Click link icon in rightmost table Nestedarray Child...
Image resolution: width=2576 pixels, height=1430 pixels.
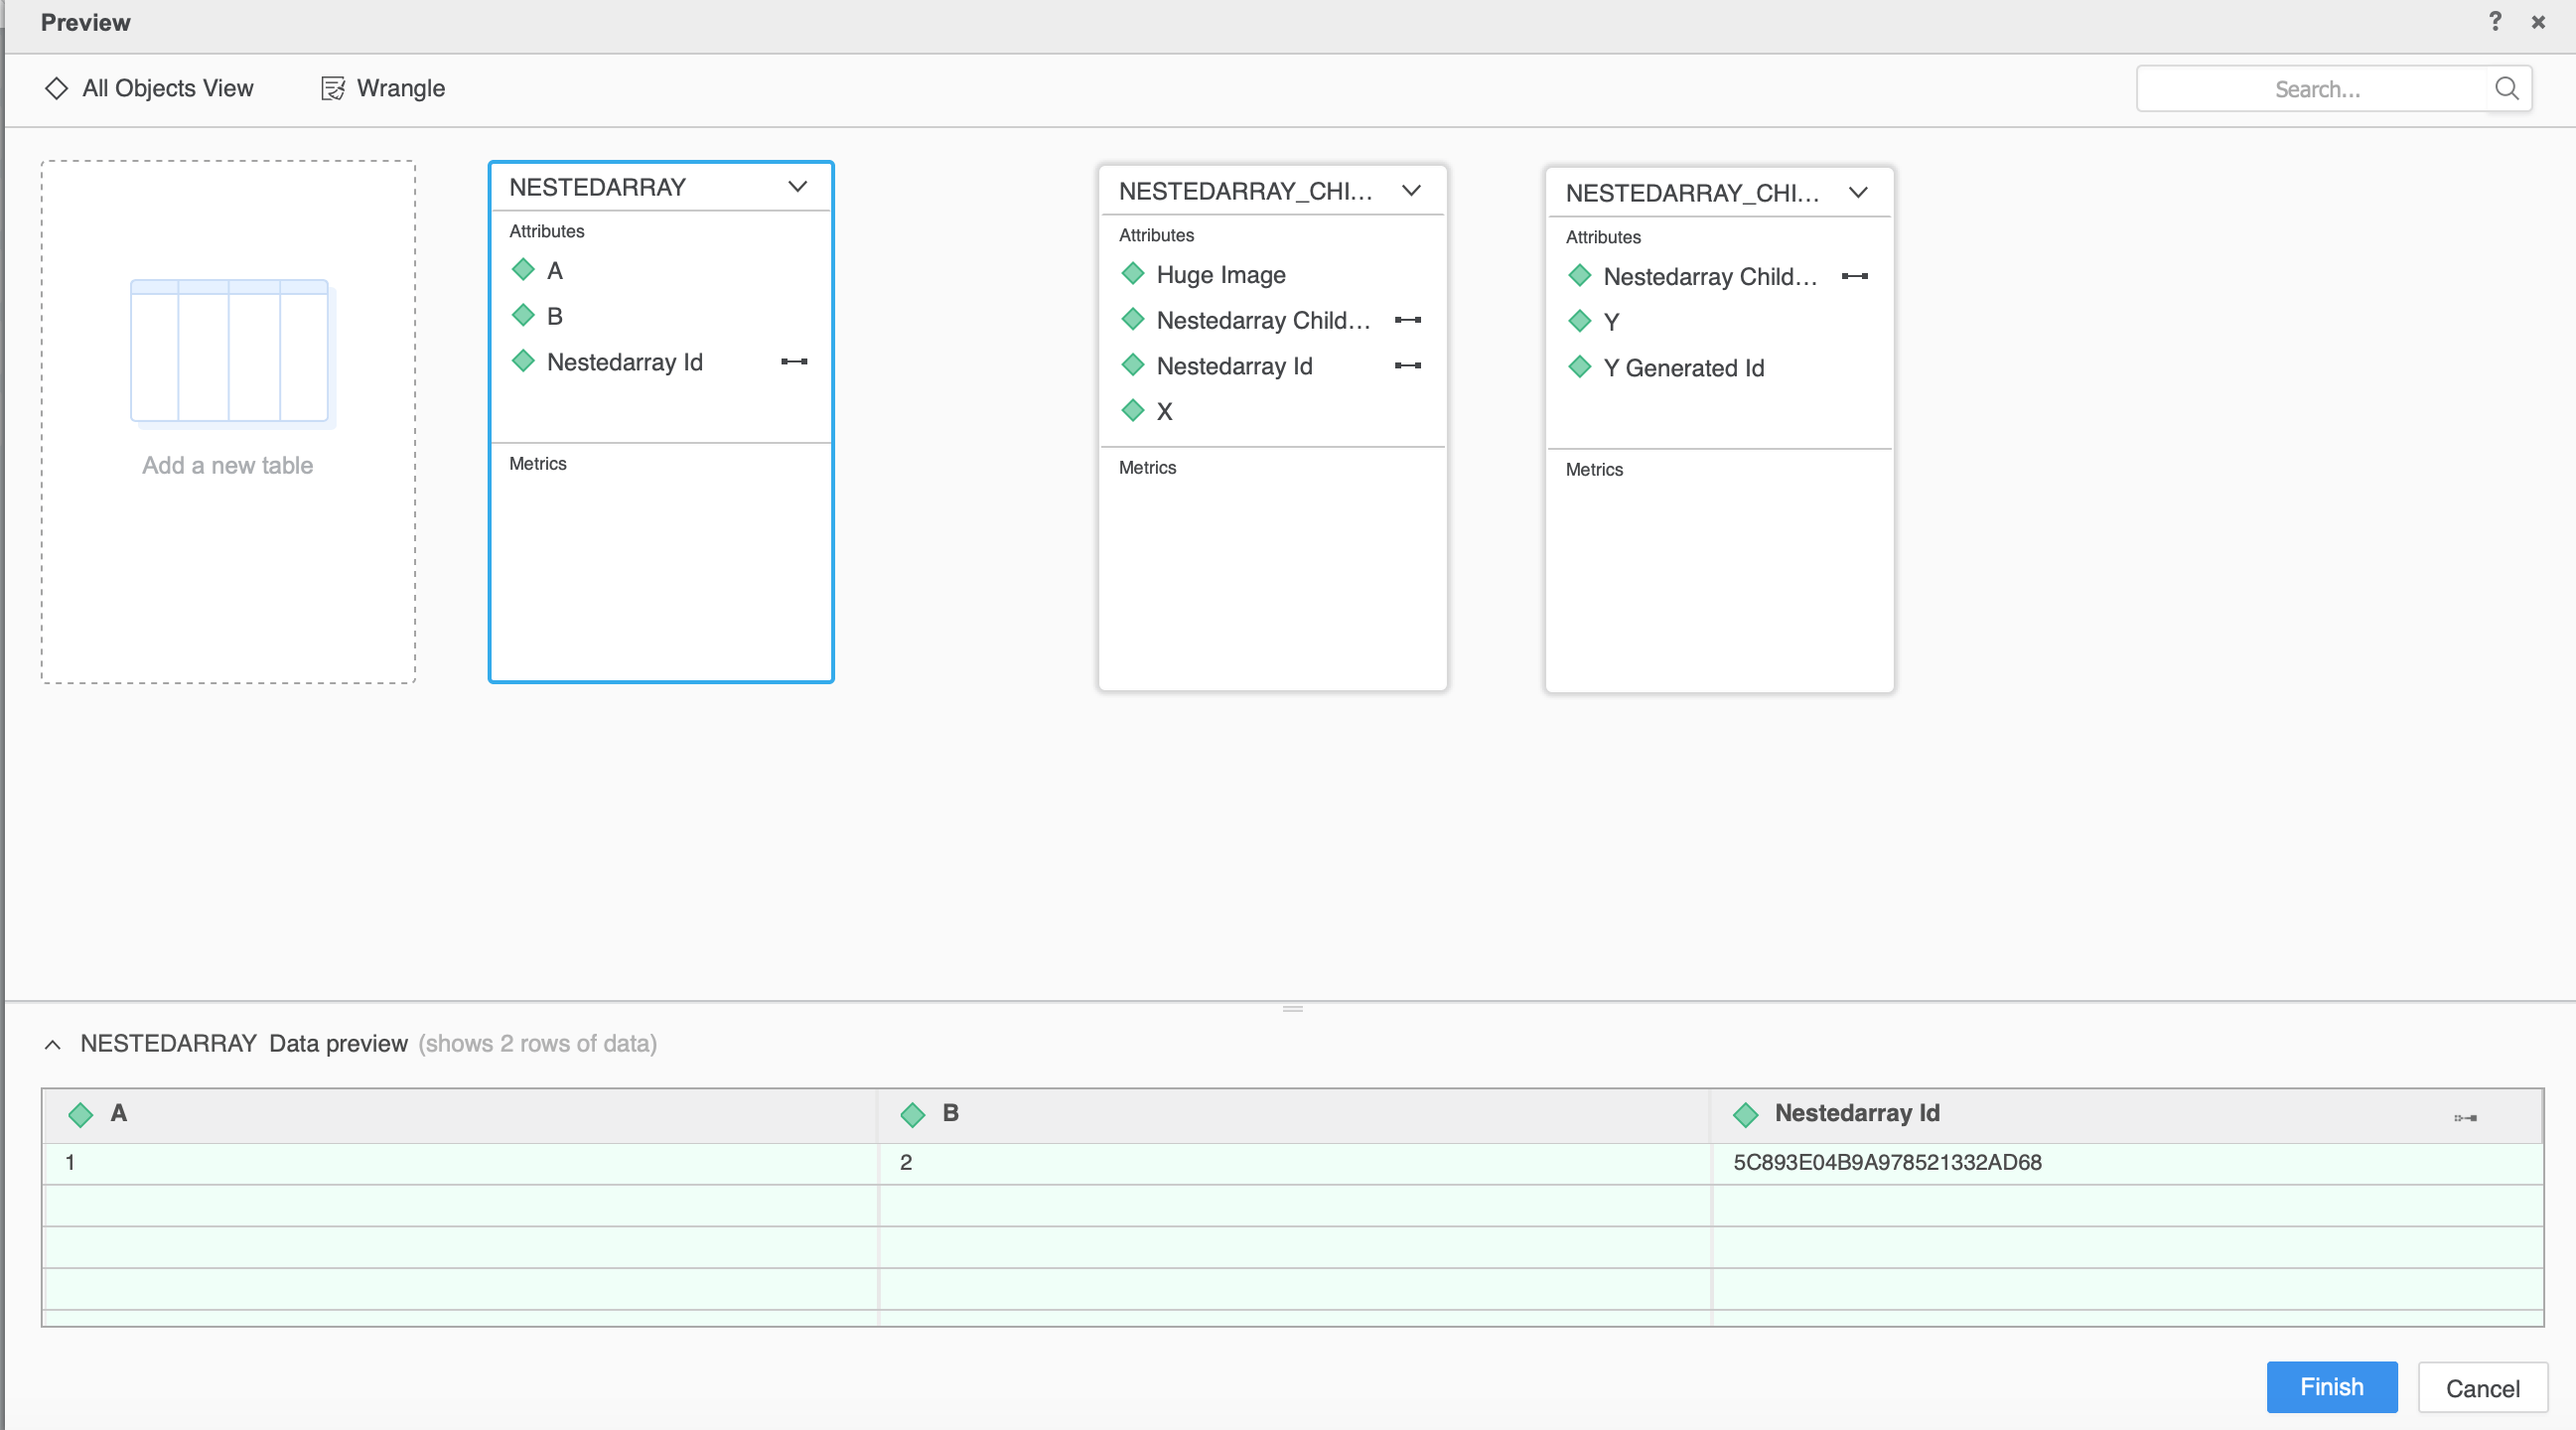pos(1855,276)
